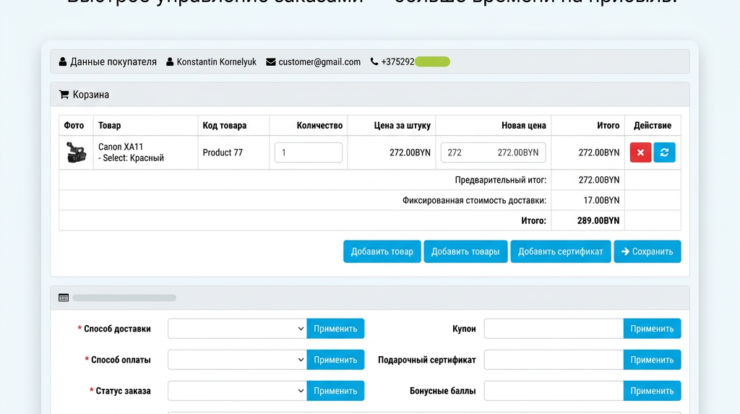Viewport: 740px width, 414px height.
Task: Click the card icon in the lower panel header
Action: coord(64,298)
